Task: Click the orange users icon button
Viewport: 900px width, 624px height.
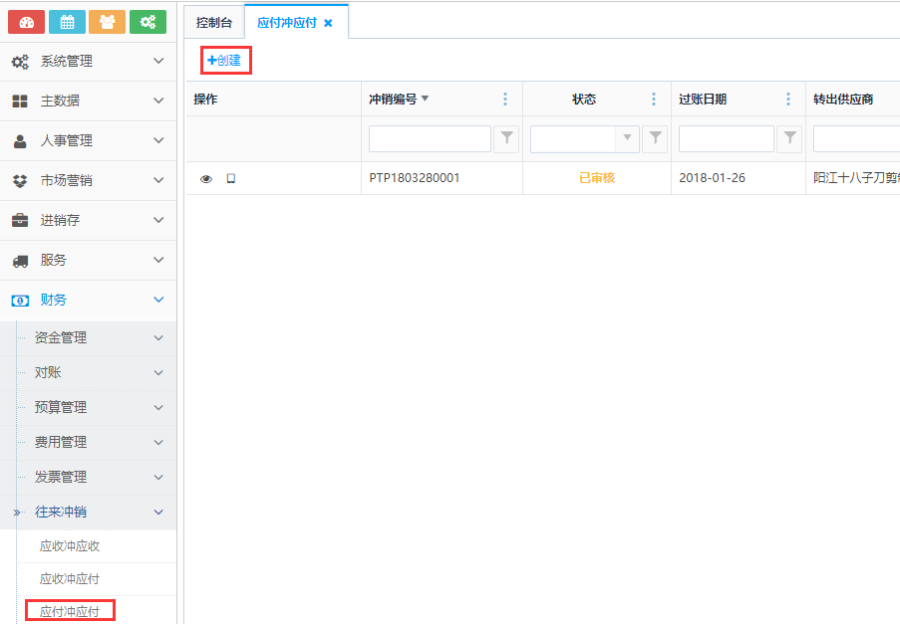Action: click(107, 22)
